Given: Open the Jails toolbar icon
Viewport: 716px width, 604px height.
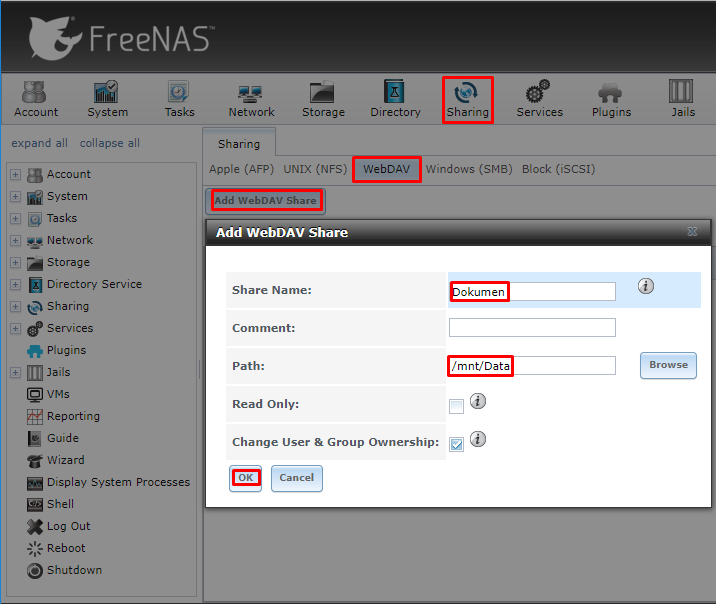Looking at the screenshot, I should click(683, 100).
